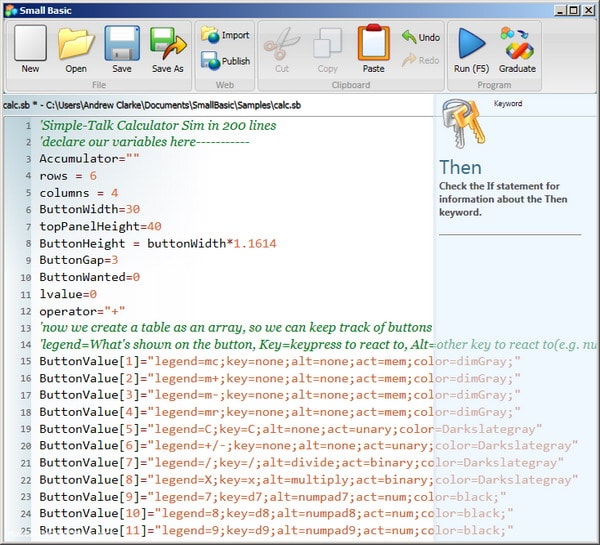Screen dimensions: 600x545
Task: Click Graduate to export to Visual Basic
Action: coord(517,50)
